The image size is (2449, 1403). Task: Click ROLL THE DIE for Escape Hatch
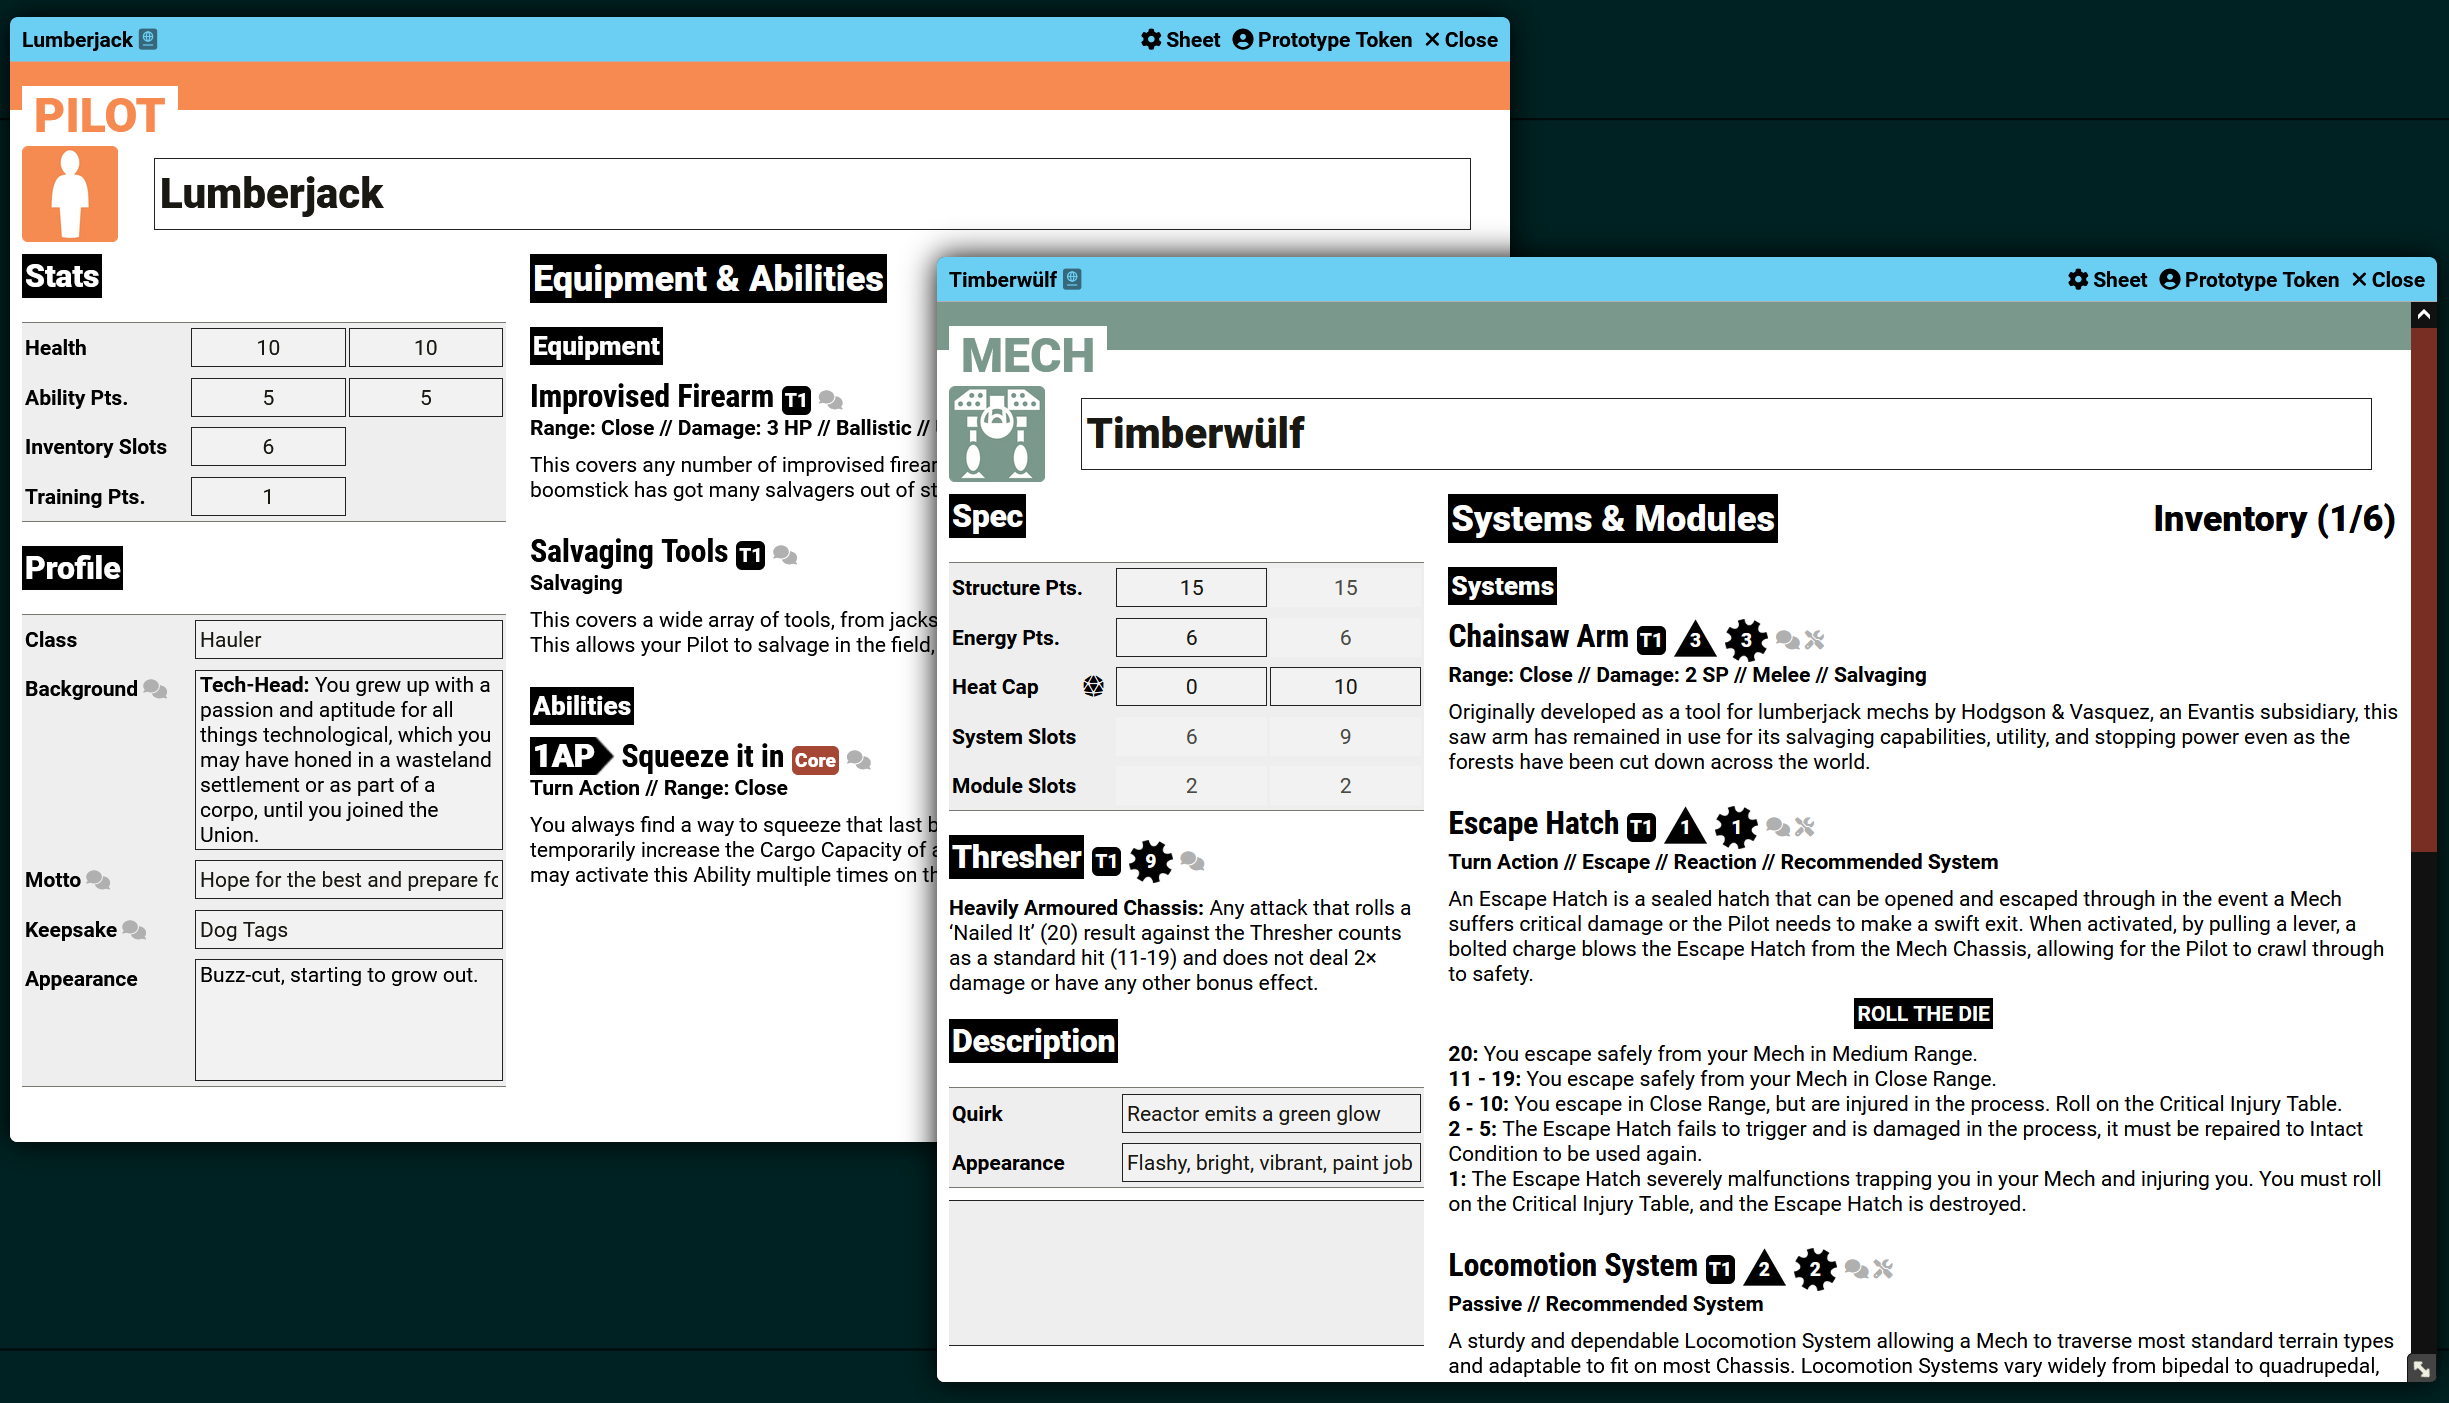[1923, 1014]
